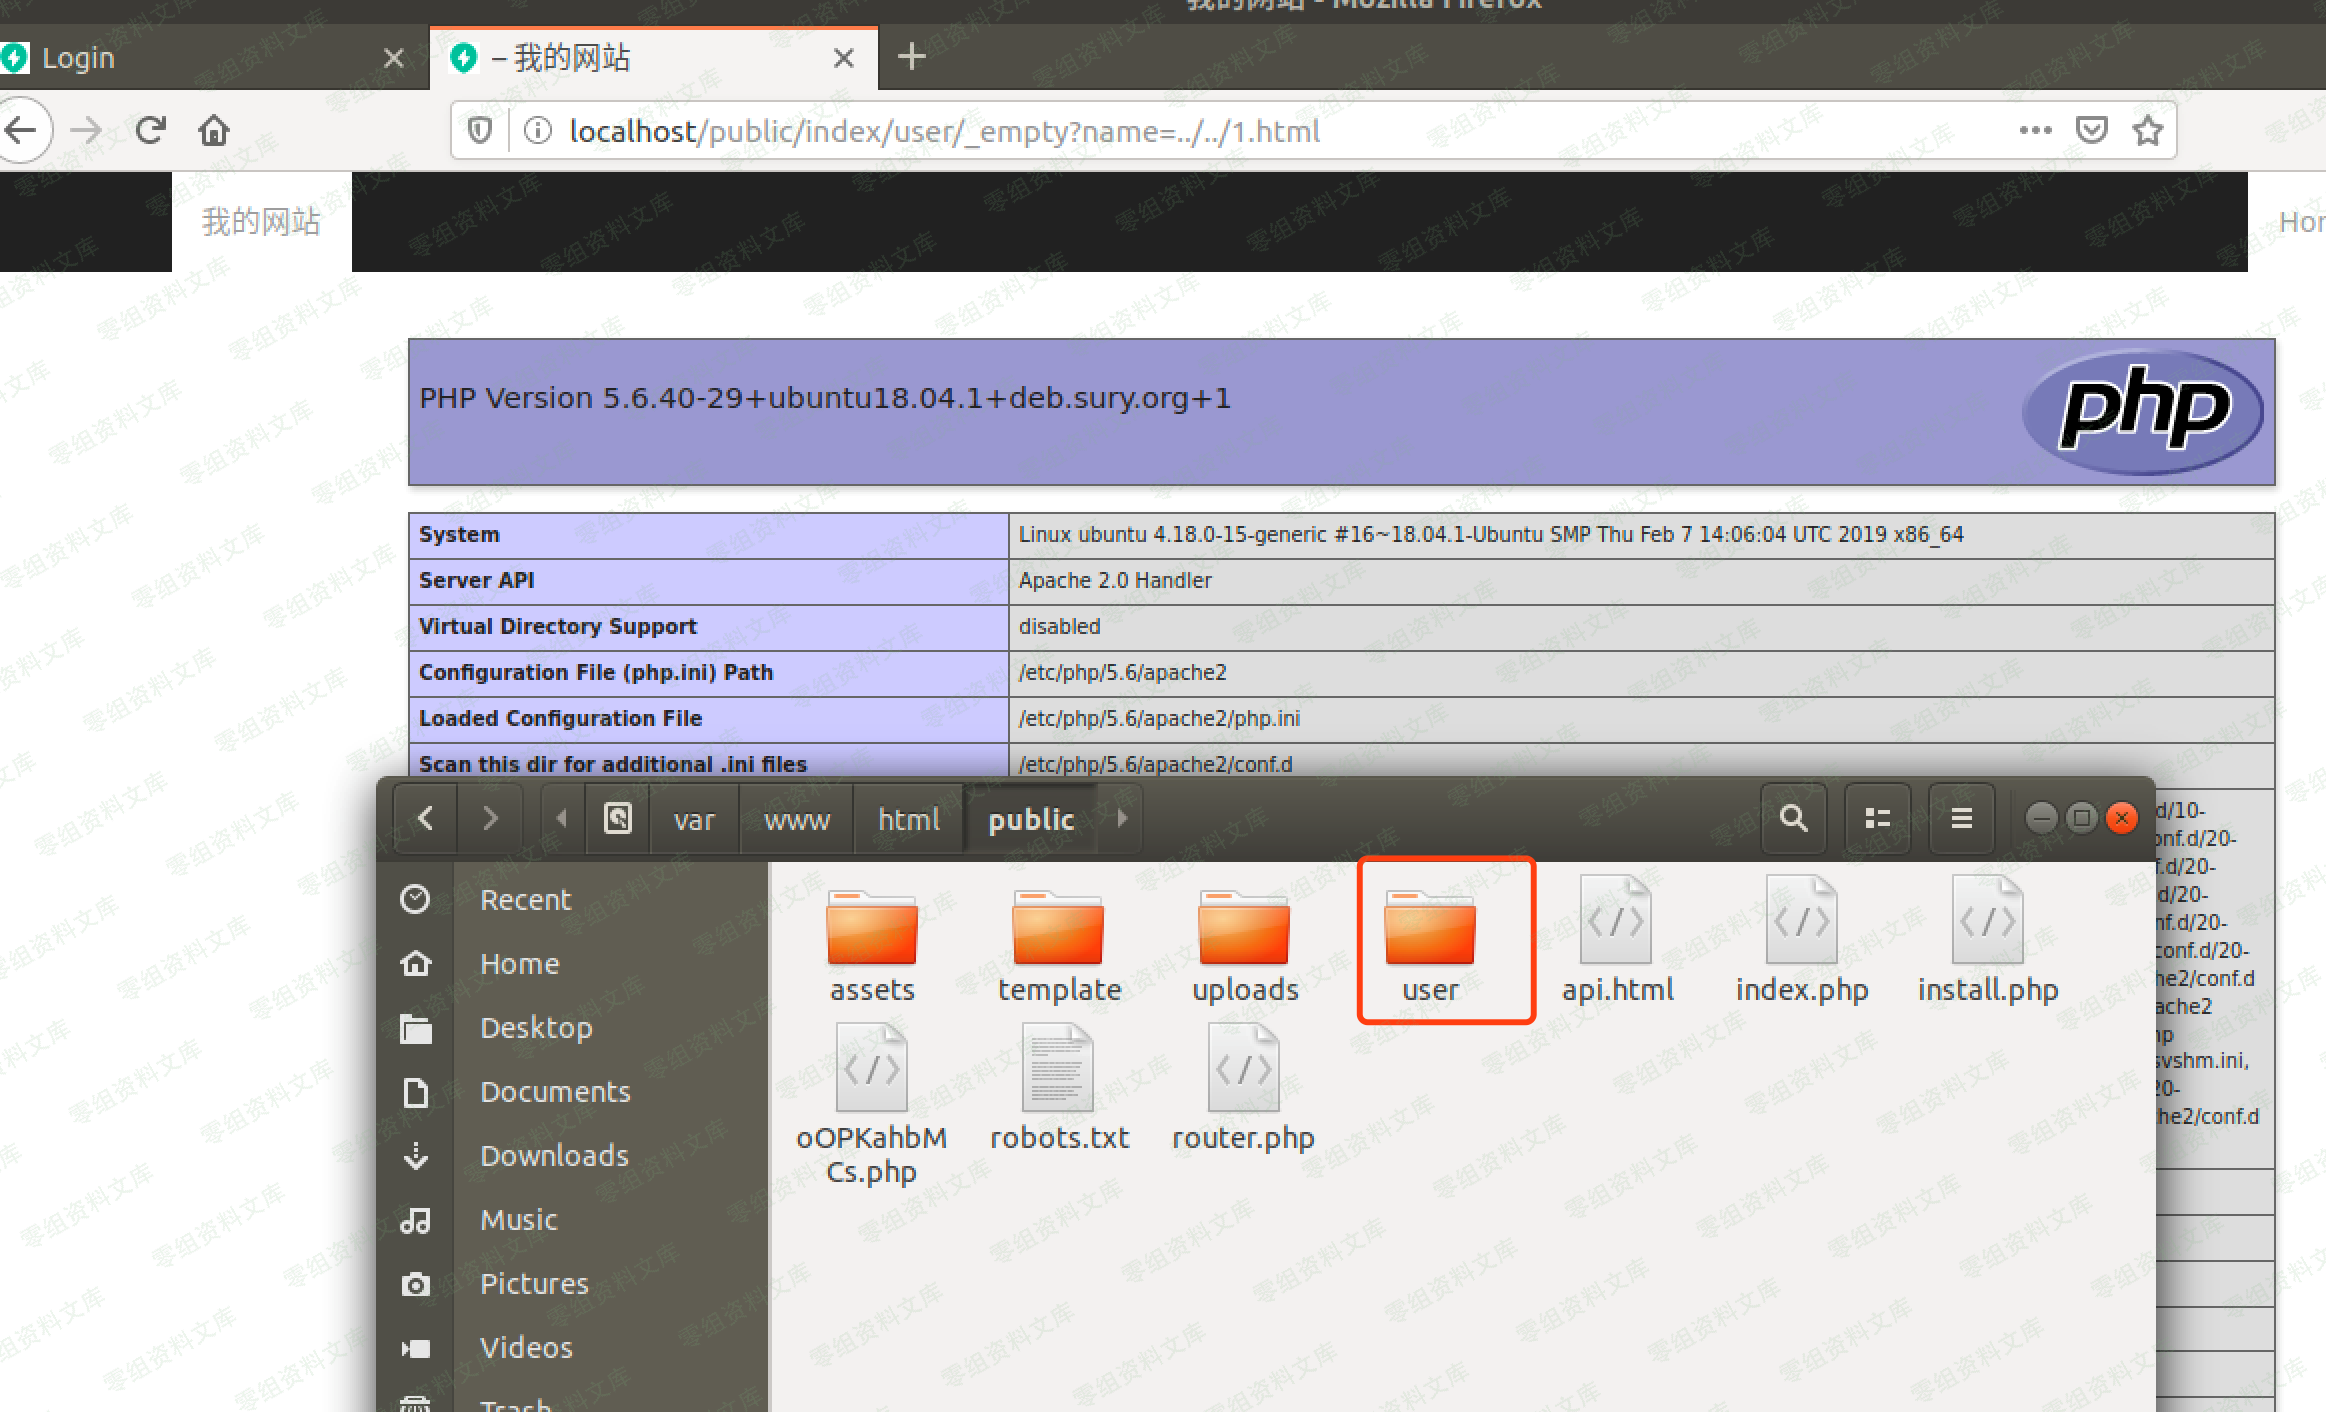
Task: Click the site information icon
Action: [538, 131]
